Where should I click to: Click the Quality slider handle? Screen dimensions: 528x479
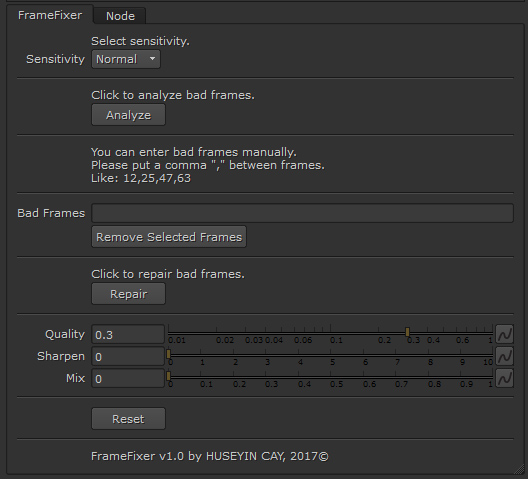coord(407,332)
